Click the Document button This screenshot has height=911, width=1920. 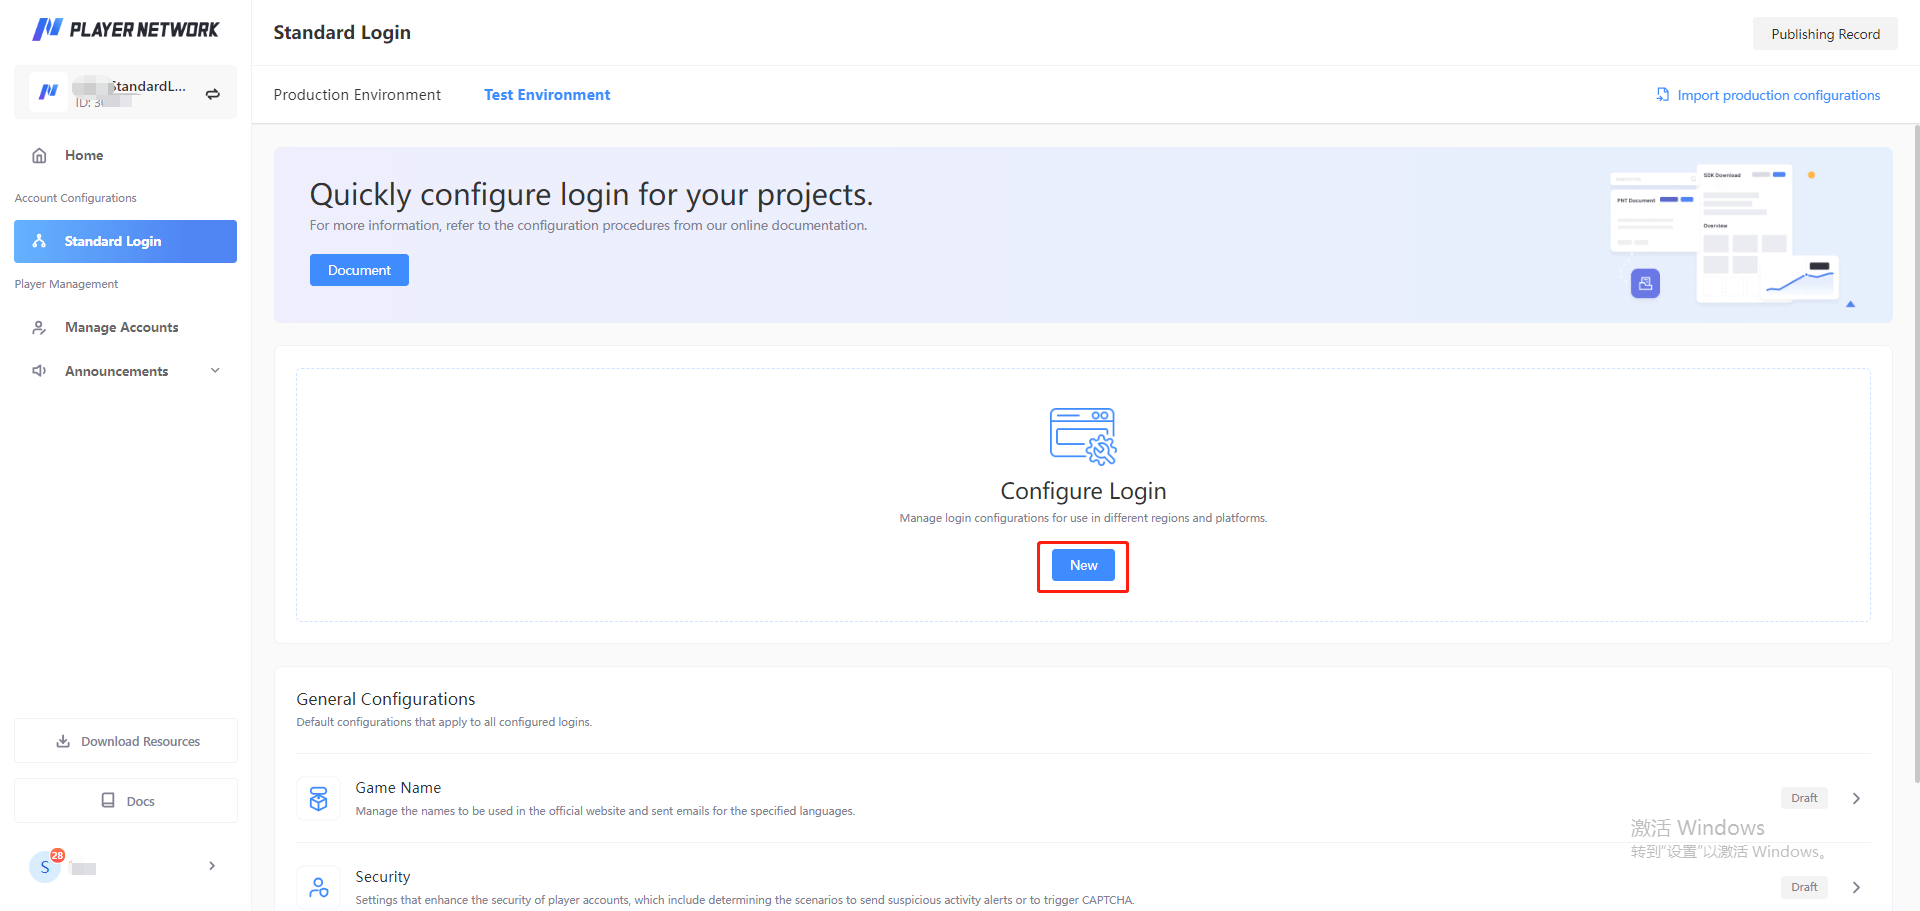pyautogui.click(x=359, y=270)
